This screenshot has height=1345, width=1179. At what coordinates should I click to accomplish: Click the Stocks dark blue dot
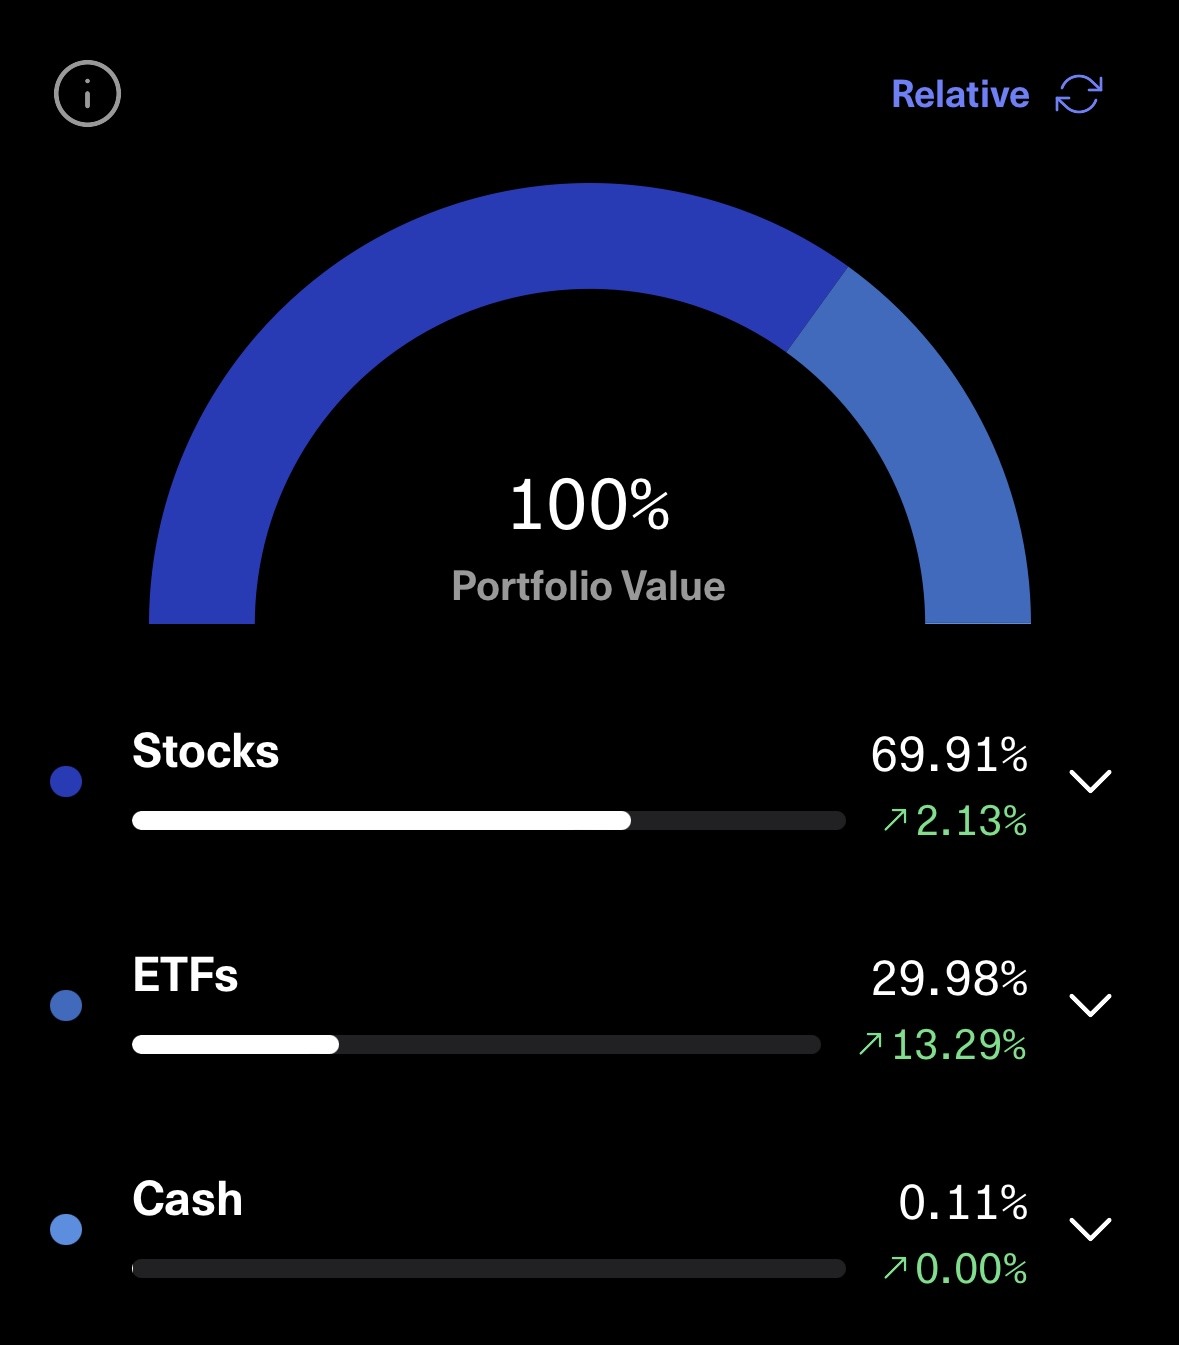[66, 781]
